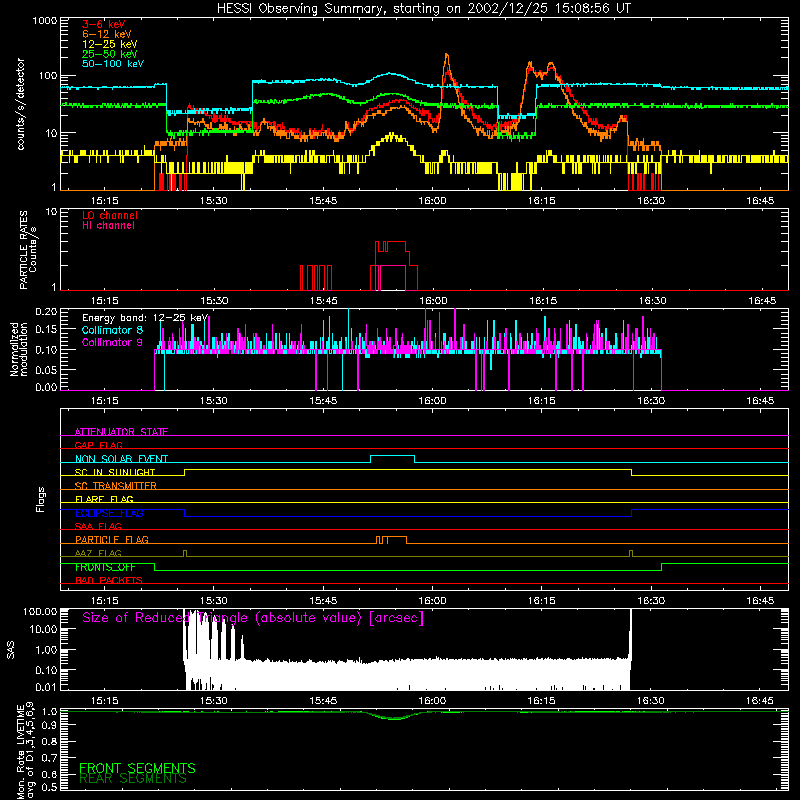Viewport: 800px width, 800px height.
Task: Click the 0.7 tick on livetime axis
Action: click(49, 758)
